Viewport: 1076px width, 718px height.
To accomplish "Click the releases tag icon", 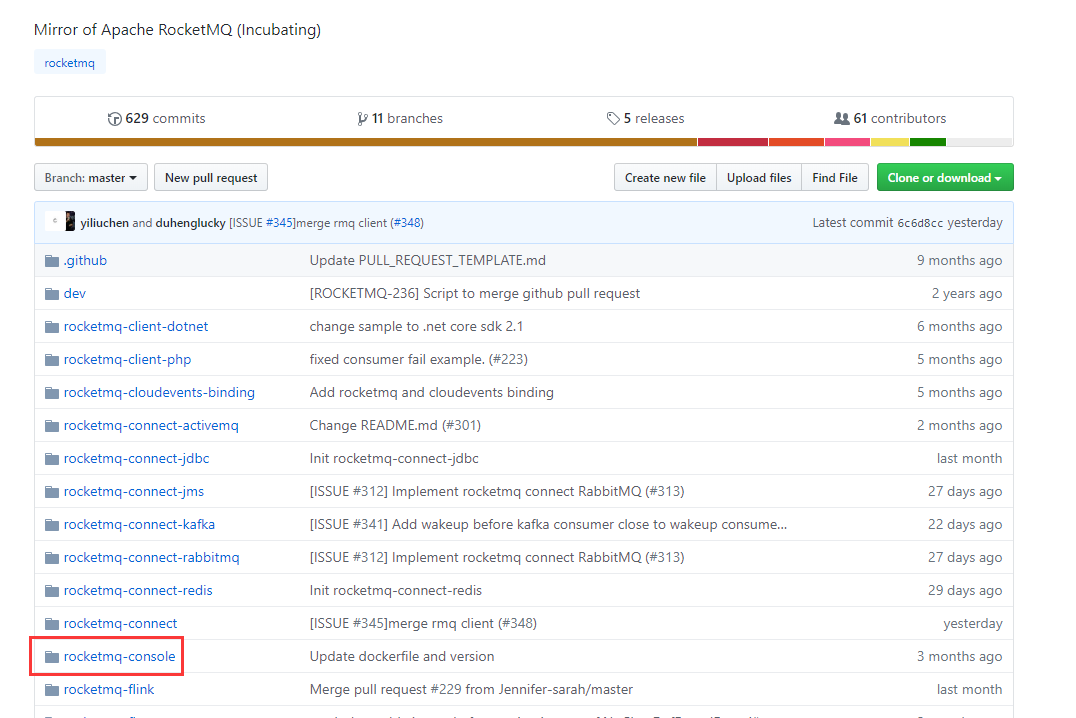I will click(x=613, y=119).
